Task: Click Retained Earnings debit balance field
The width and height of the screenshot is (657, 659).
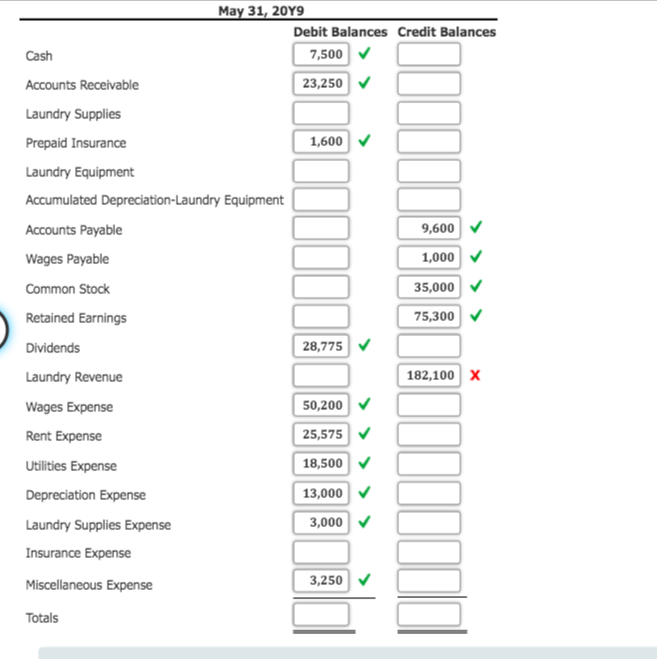Action: pos(321,316)
